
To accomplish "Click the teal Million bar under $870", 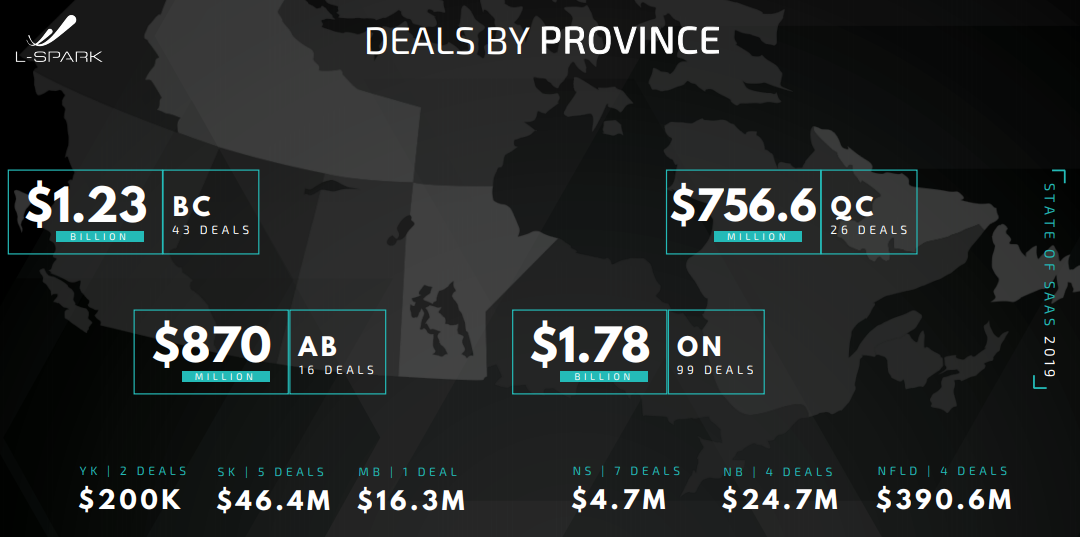I will click(x=226, y=377).
